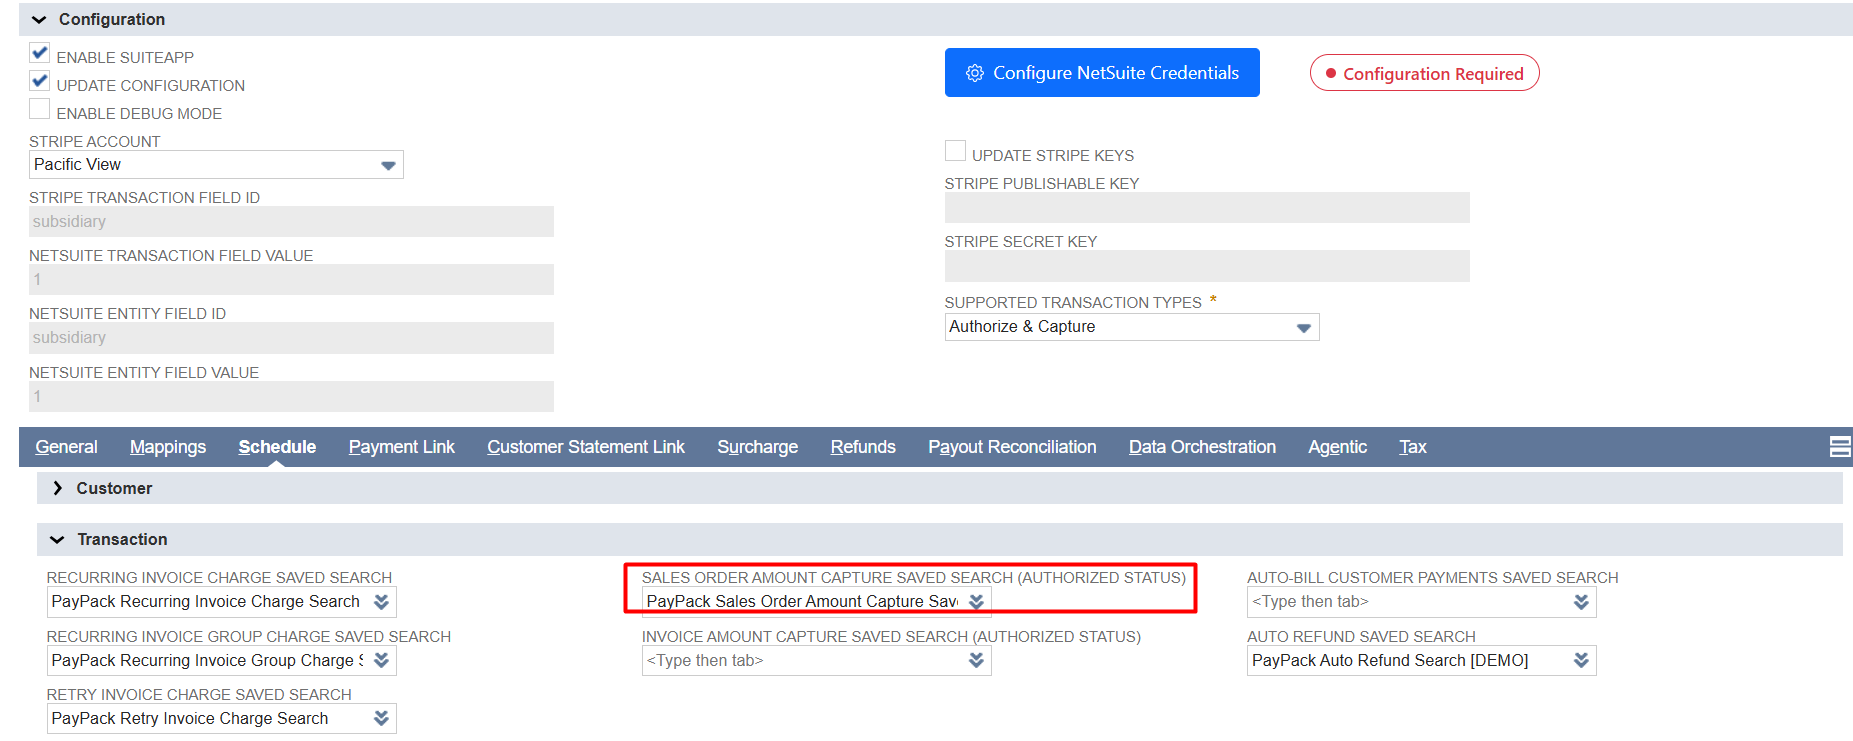Check the Update Stripe Keys checkbox
The image size is (1853, 741).
pos(955,151)
